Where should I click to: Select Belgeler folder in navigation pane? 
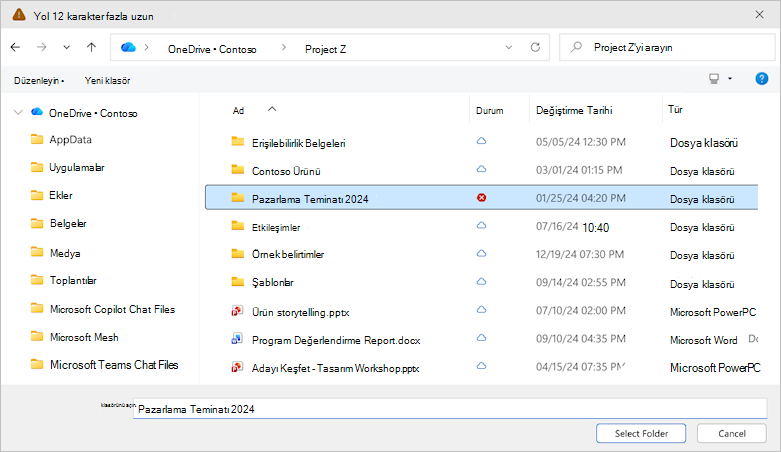click(x=68, y=223)
